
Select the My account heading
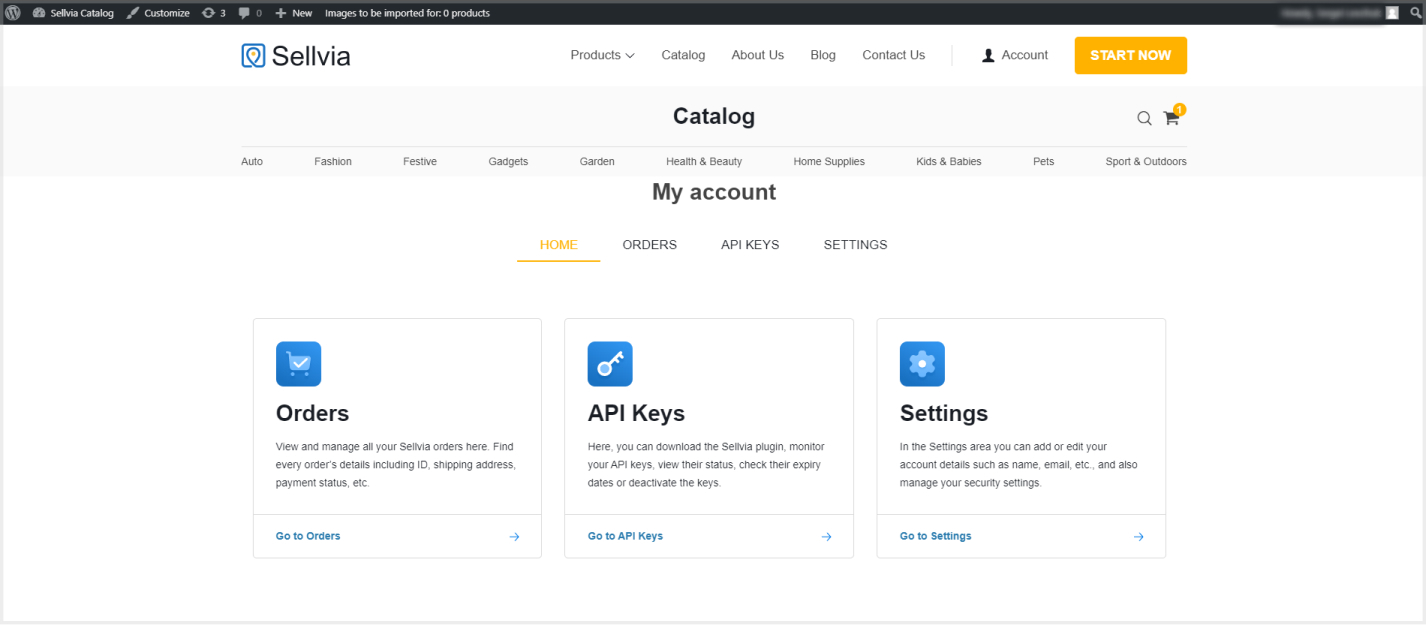(x=714, y=192)
